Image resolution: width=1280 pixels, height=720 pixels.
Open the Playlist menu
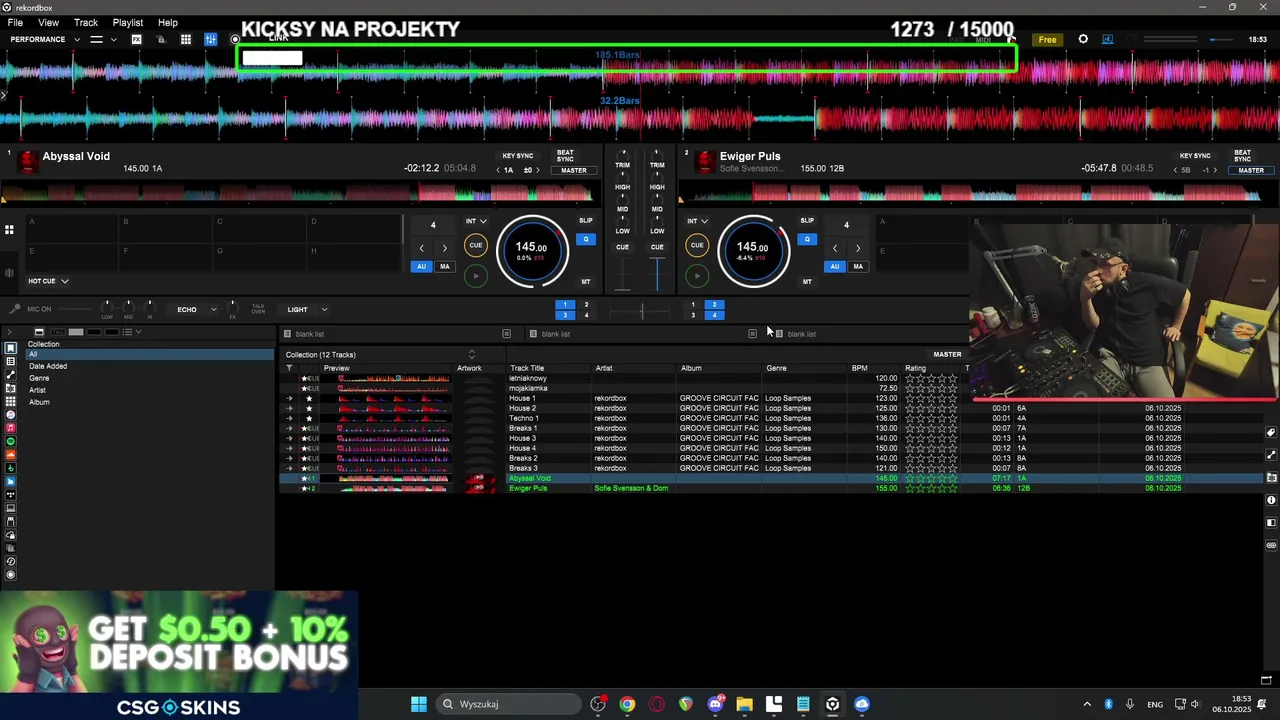128,22
